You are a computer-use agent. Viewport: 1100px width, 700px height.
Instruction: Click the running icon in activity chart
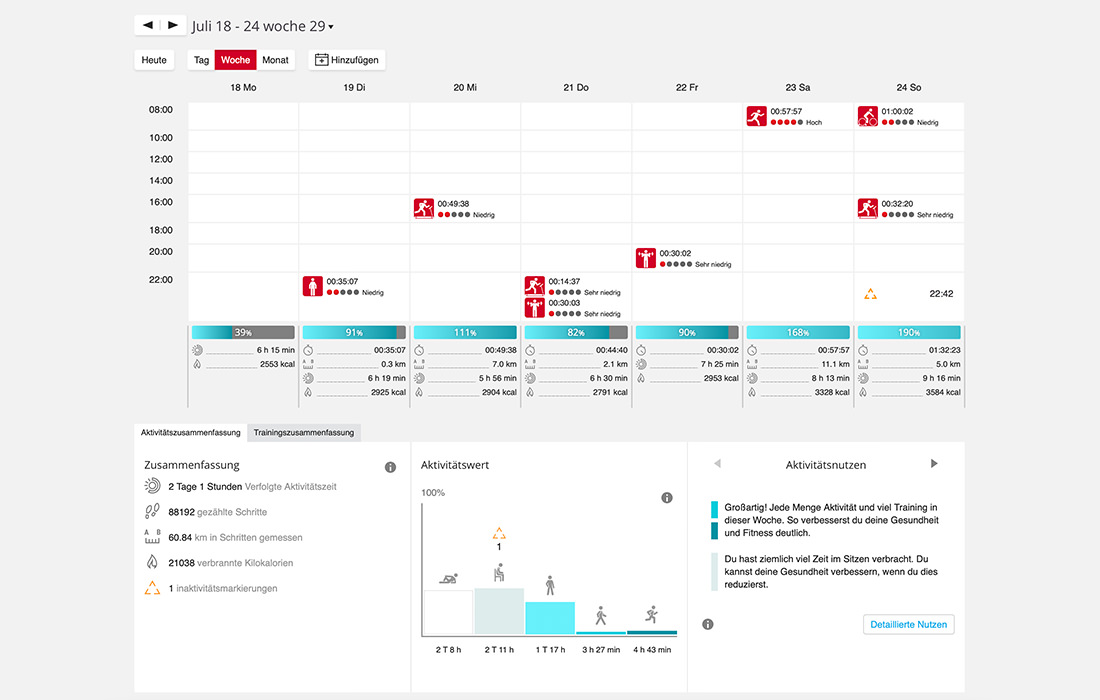pyautogui.click(x=652, y=615)
